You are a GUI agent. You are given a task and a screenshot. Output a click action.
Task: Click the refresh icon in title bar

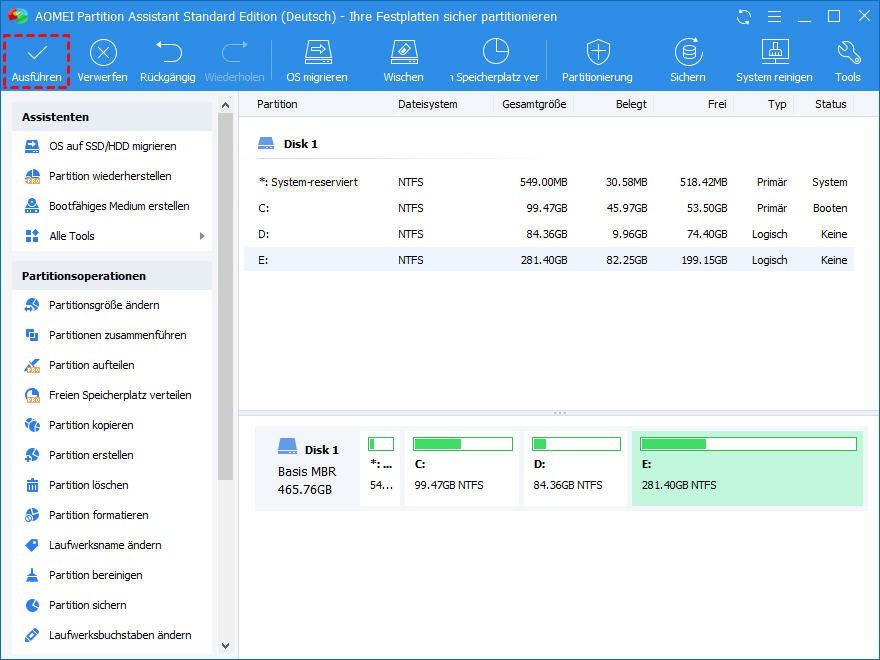744,17
